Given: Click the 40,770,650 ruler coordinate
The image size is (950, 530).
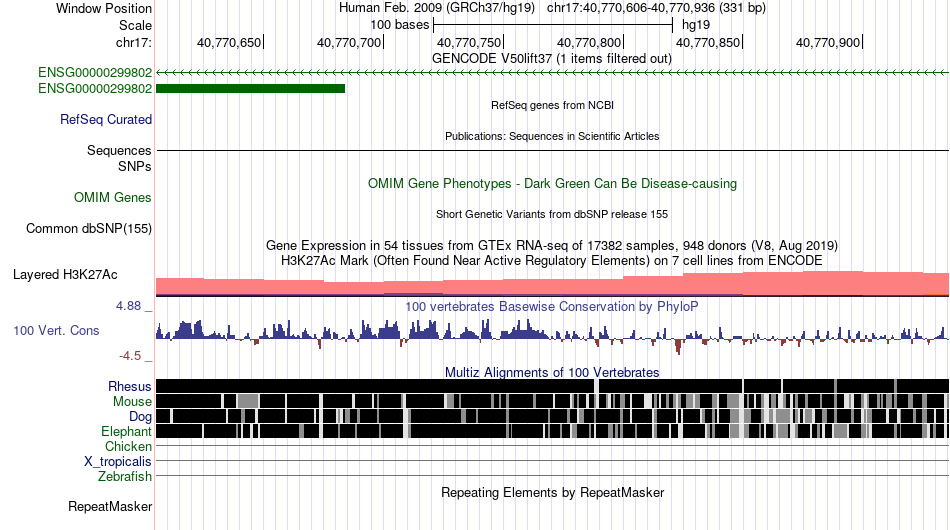Looking at the screenshot, I should point(229,42).
